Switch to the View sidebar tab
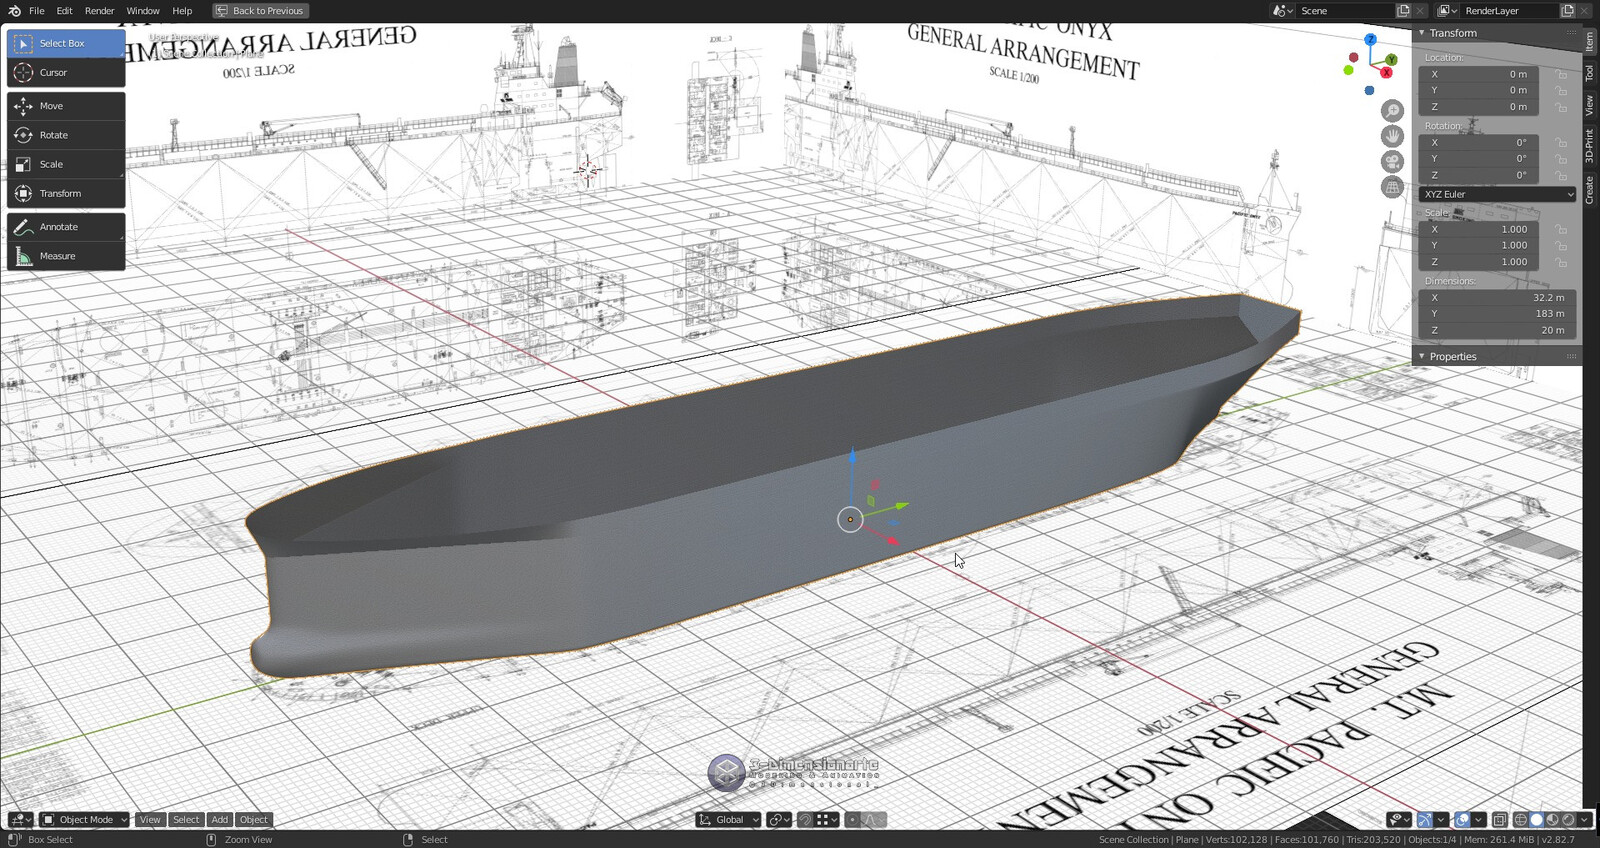Screen dimensions: 1600x848 coord(1590,105)
